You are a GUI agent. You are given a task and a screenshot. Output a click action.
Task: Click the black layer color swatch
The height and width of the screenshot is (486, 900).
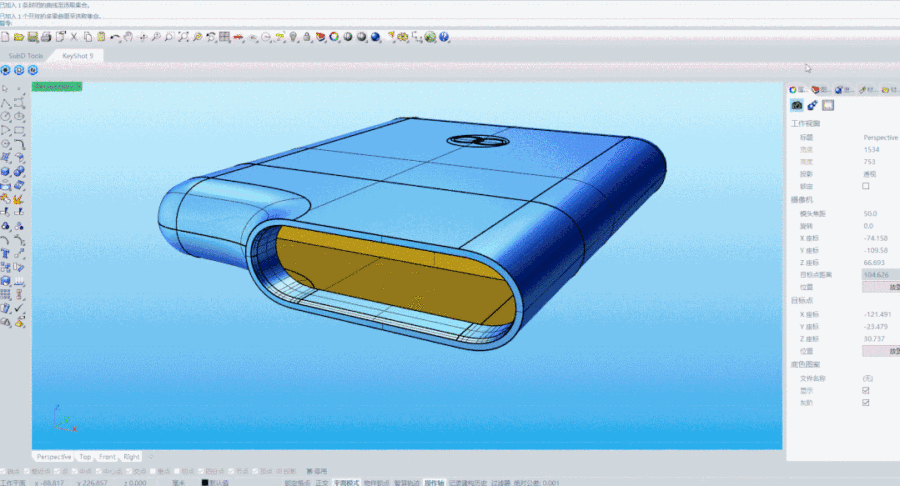[x=204, y=482]
